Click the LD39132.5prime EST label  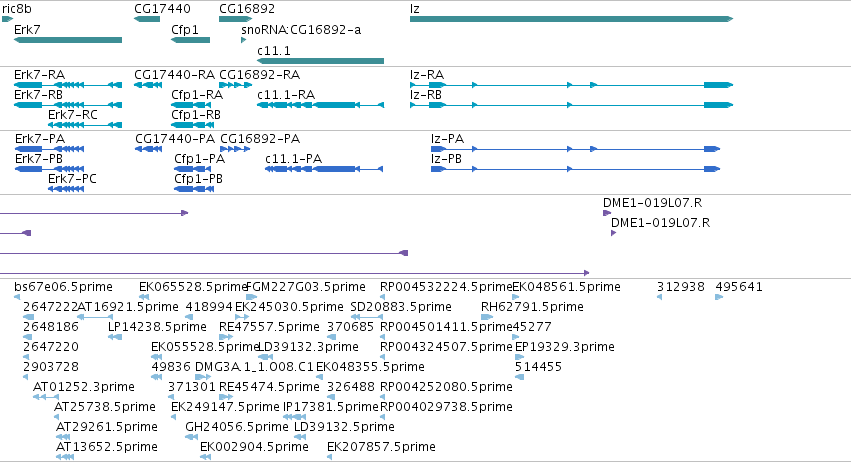344,427
